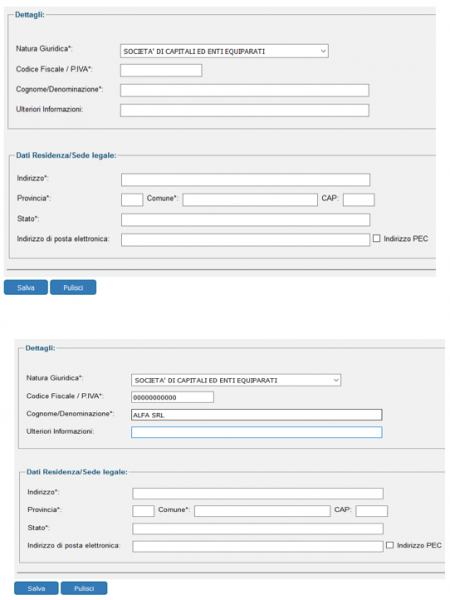The height and width of the screenshot is (600, 450).
Task: Click the Ulteriori Informazioni field in upper form
Action: click(245, 110)
